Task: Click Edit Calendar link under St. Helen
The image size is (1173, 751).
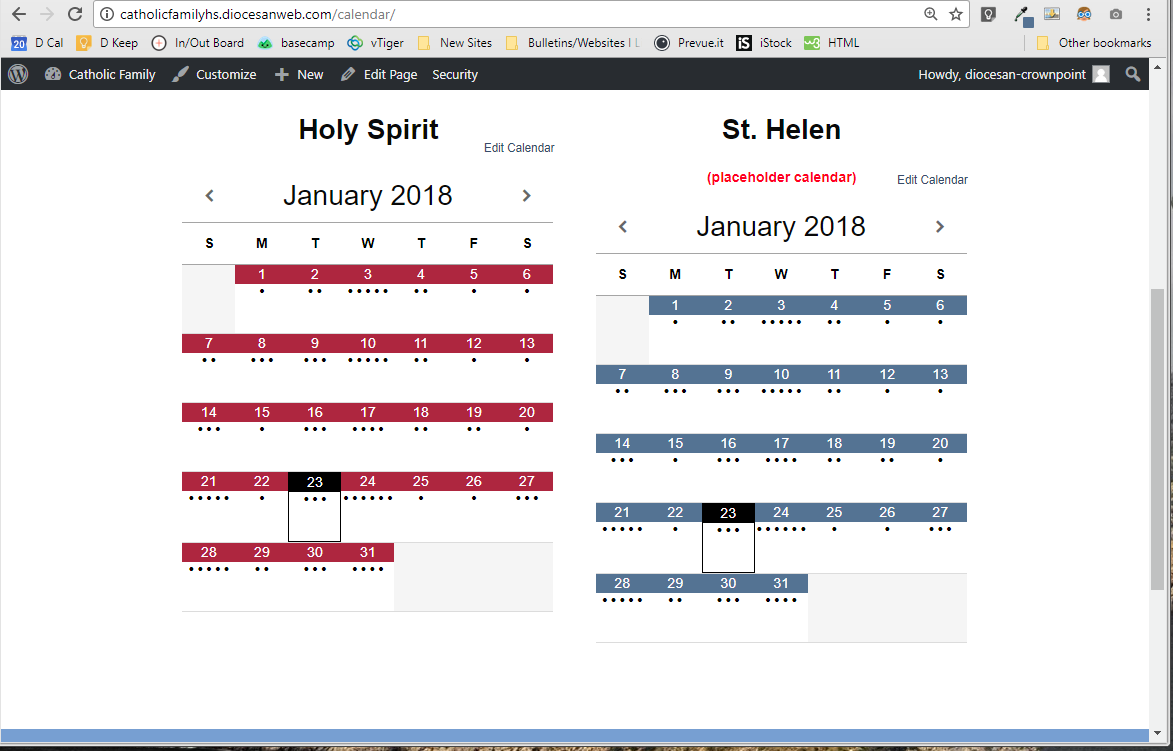Action: point(932,180)
